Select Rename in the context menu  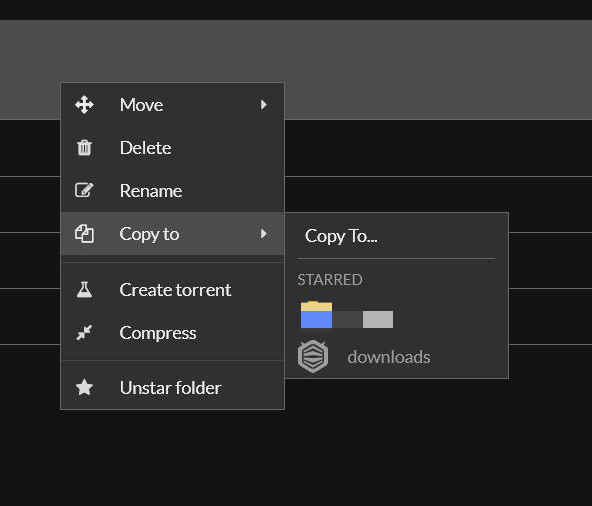coord(173,191)
